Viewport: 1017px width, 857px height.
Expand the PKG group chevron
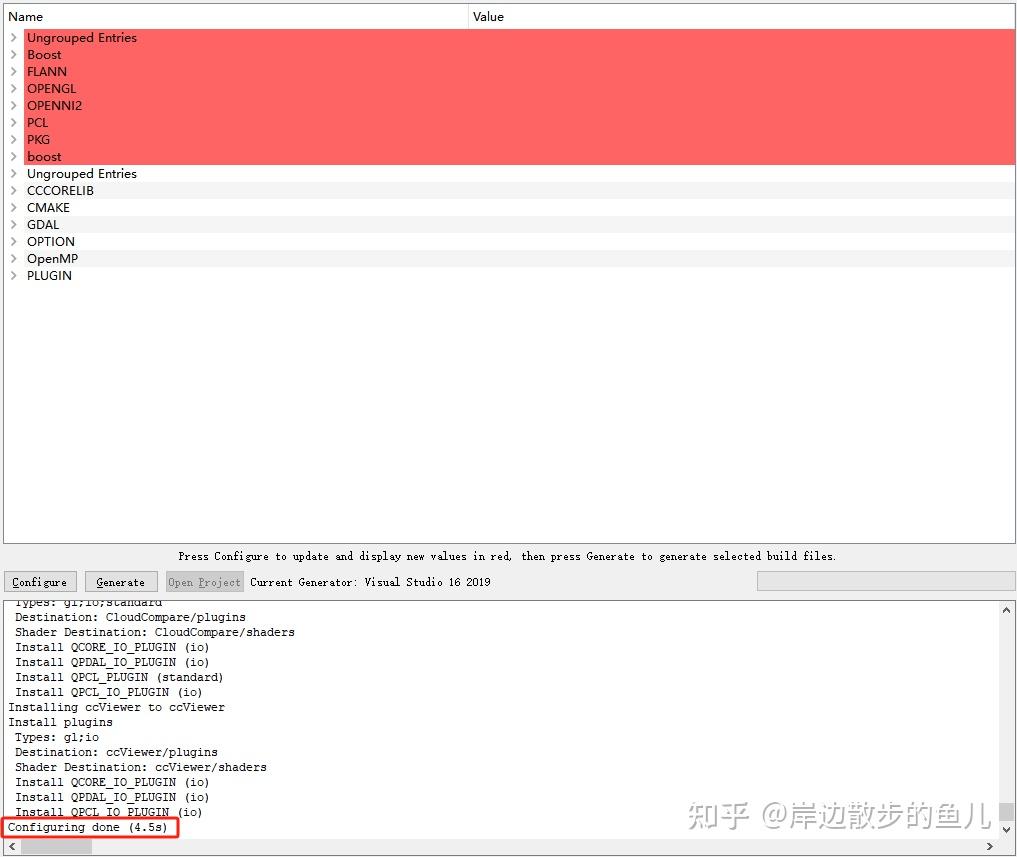[14, 139]
